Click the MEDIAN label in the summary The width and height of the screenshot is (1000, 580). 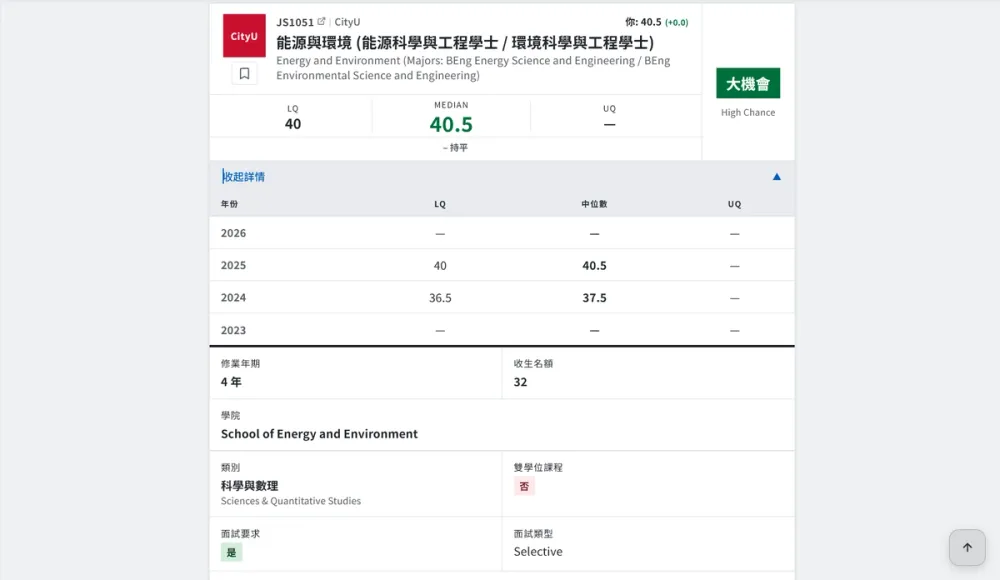coord(451,105)
